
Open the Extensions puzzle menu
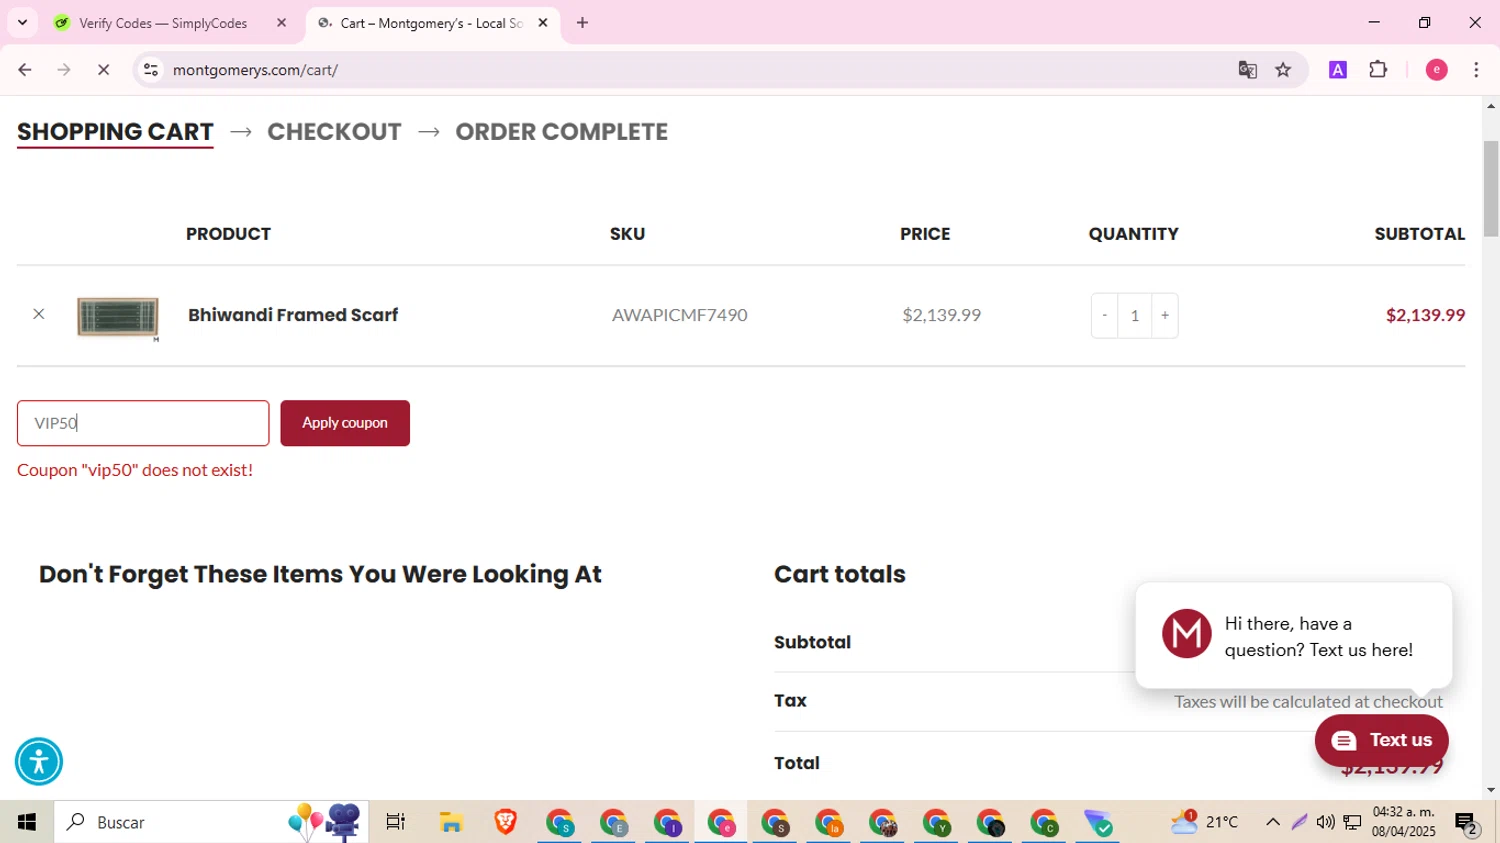tap(1378, 70)
